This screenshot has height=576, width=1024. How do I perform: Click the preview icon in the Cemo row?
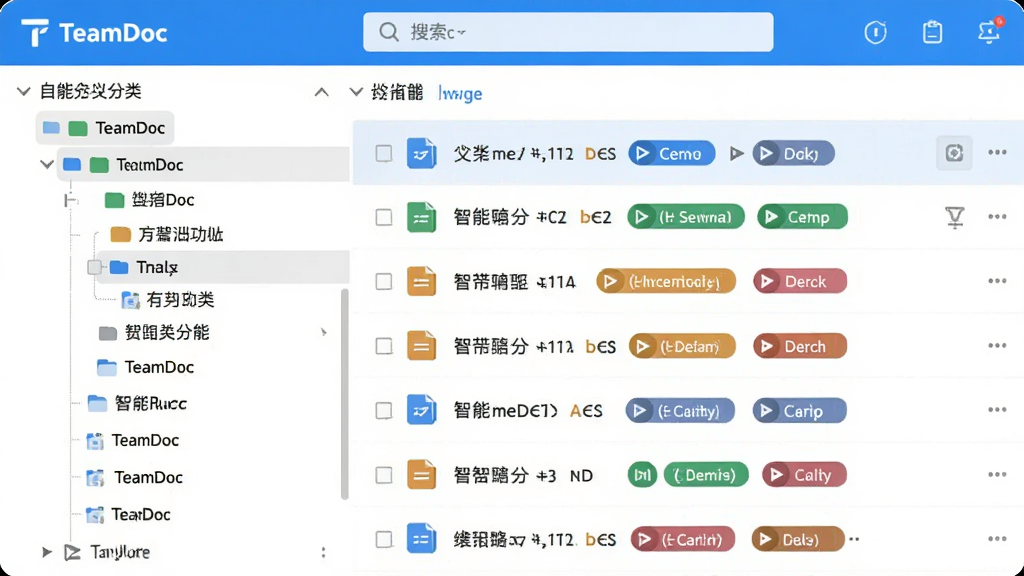click(x=954, y=153)
